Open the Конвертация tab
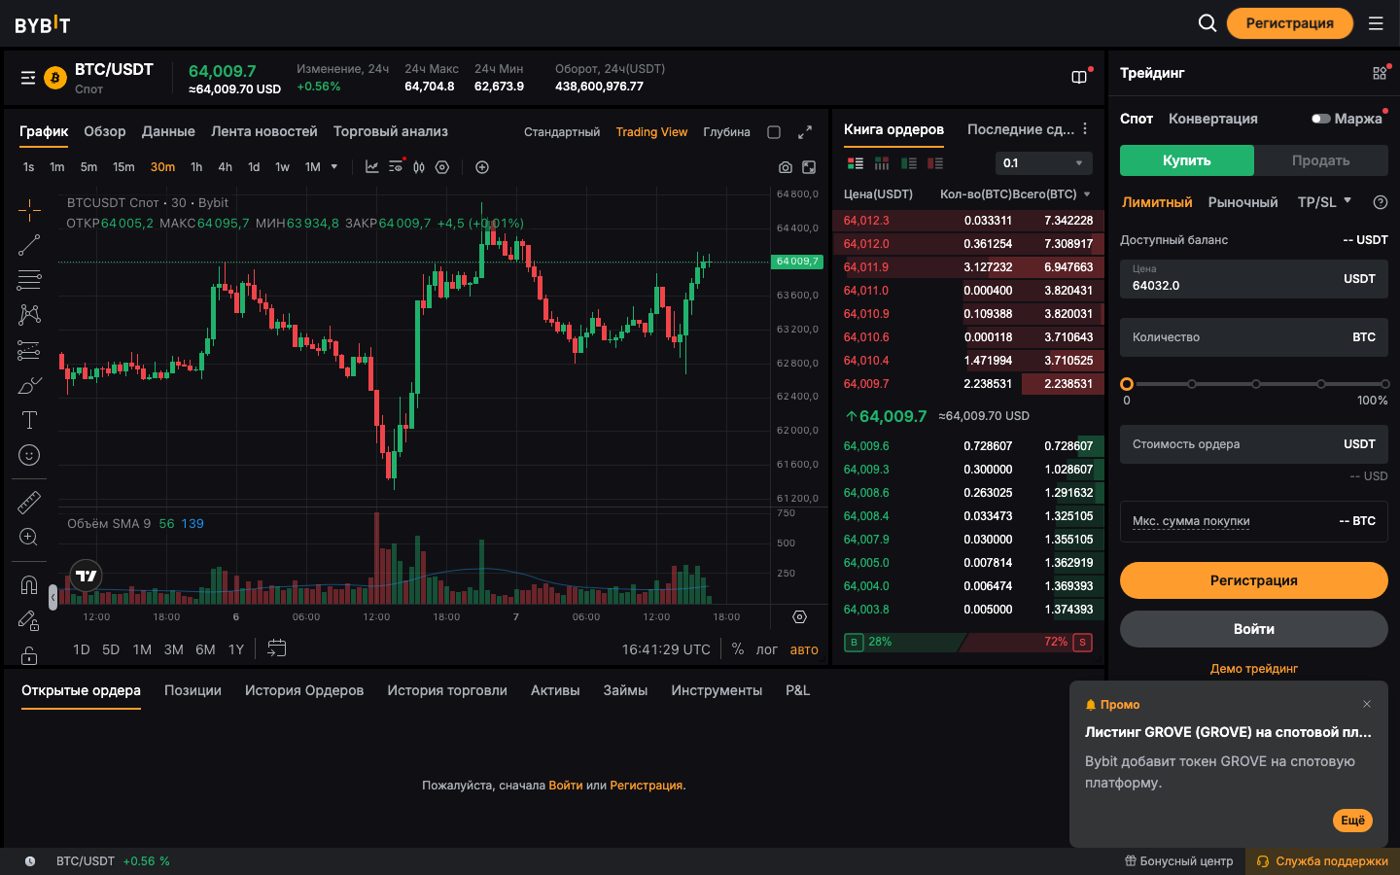The height and width of the screenshot is (875, 1400). tap(1213, 119)
